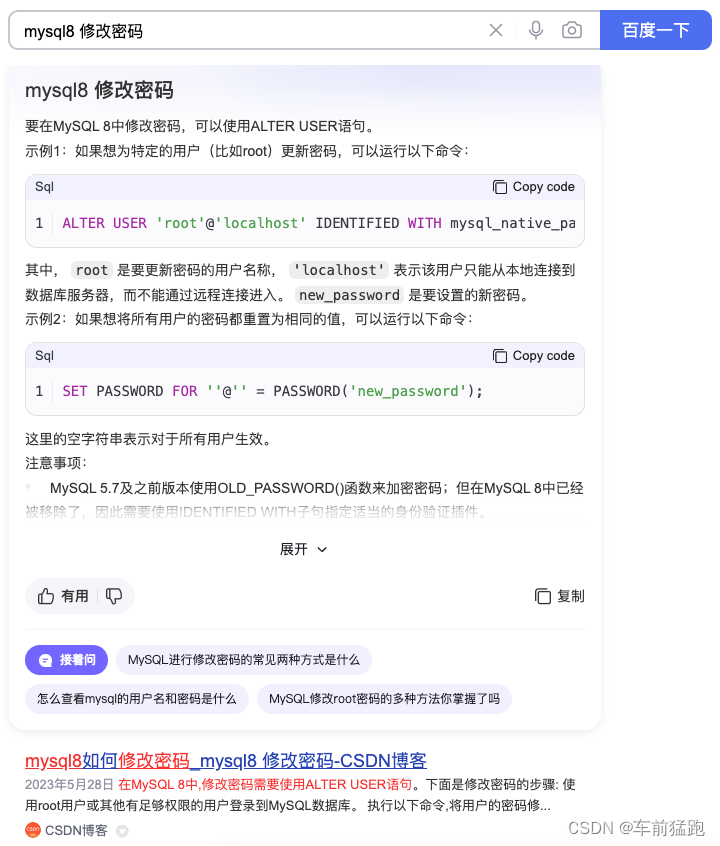Viewport: 720px width, 846px height.
Task: Click the 百度一下 search button
Action: point(655,30)
